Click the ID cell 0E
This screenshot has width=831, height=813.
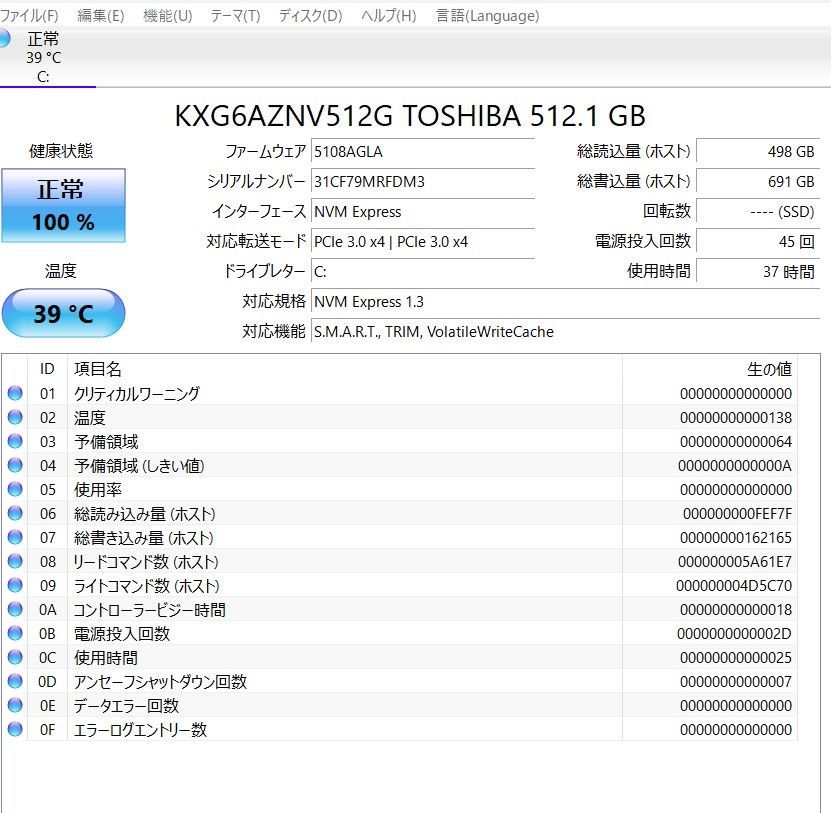click(x=47, y=705)
